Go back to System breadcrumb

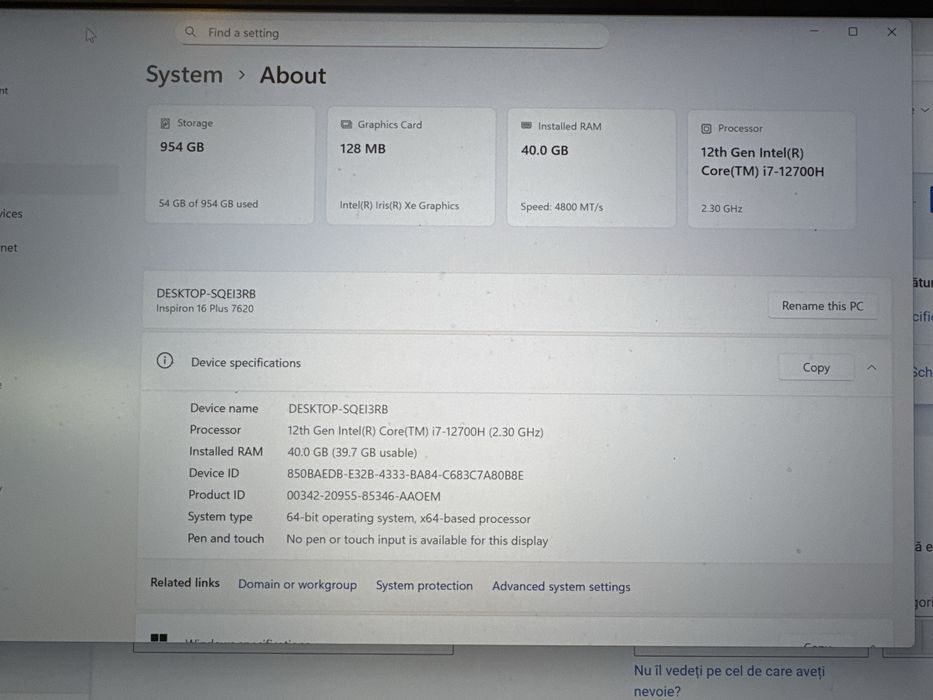tap(184, 75)
